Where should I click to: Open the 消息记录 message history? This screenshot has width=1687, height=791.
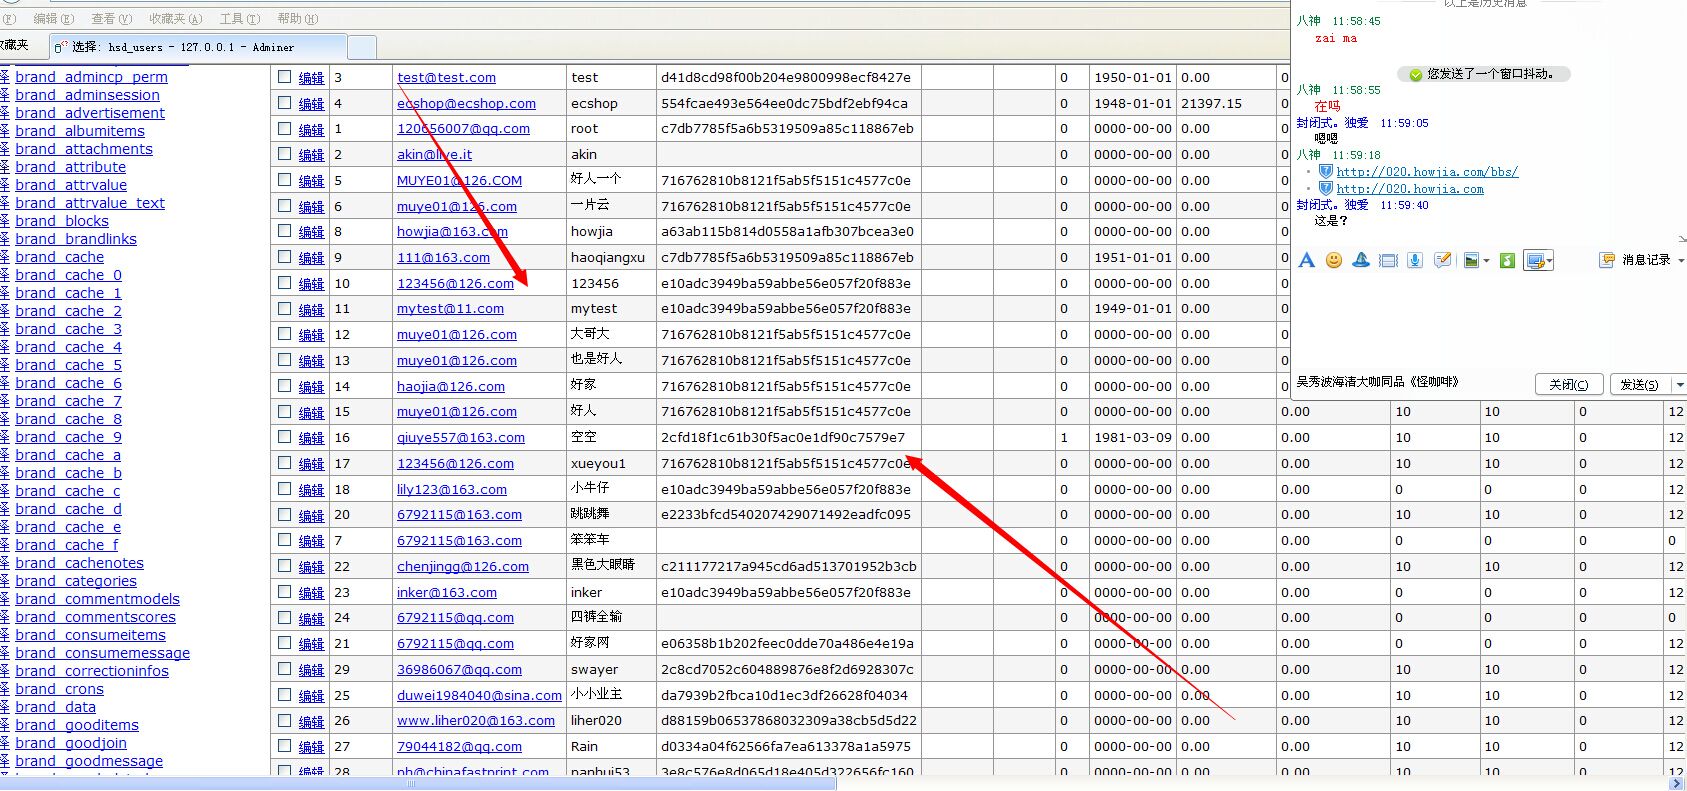pyautogui.click(x=1646, y=260)
